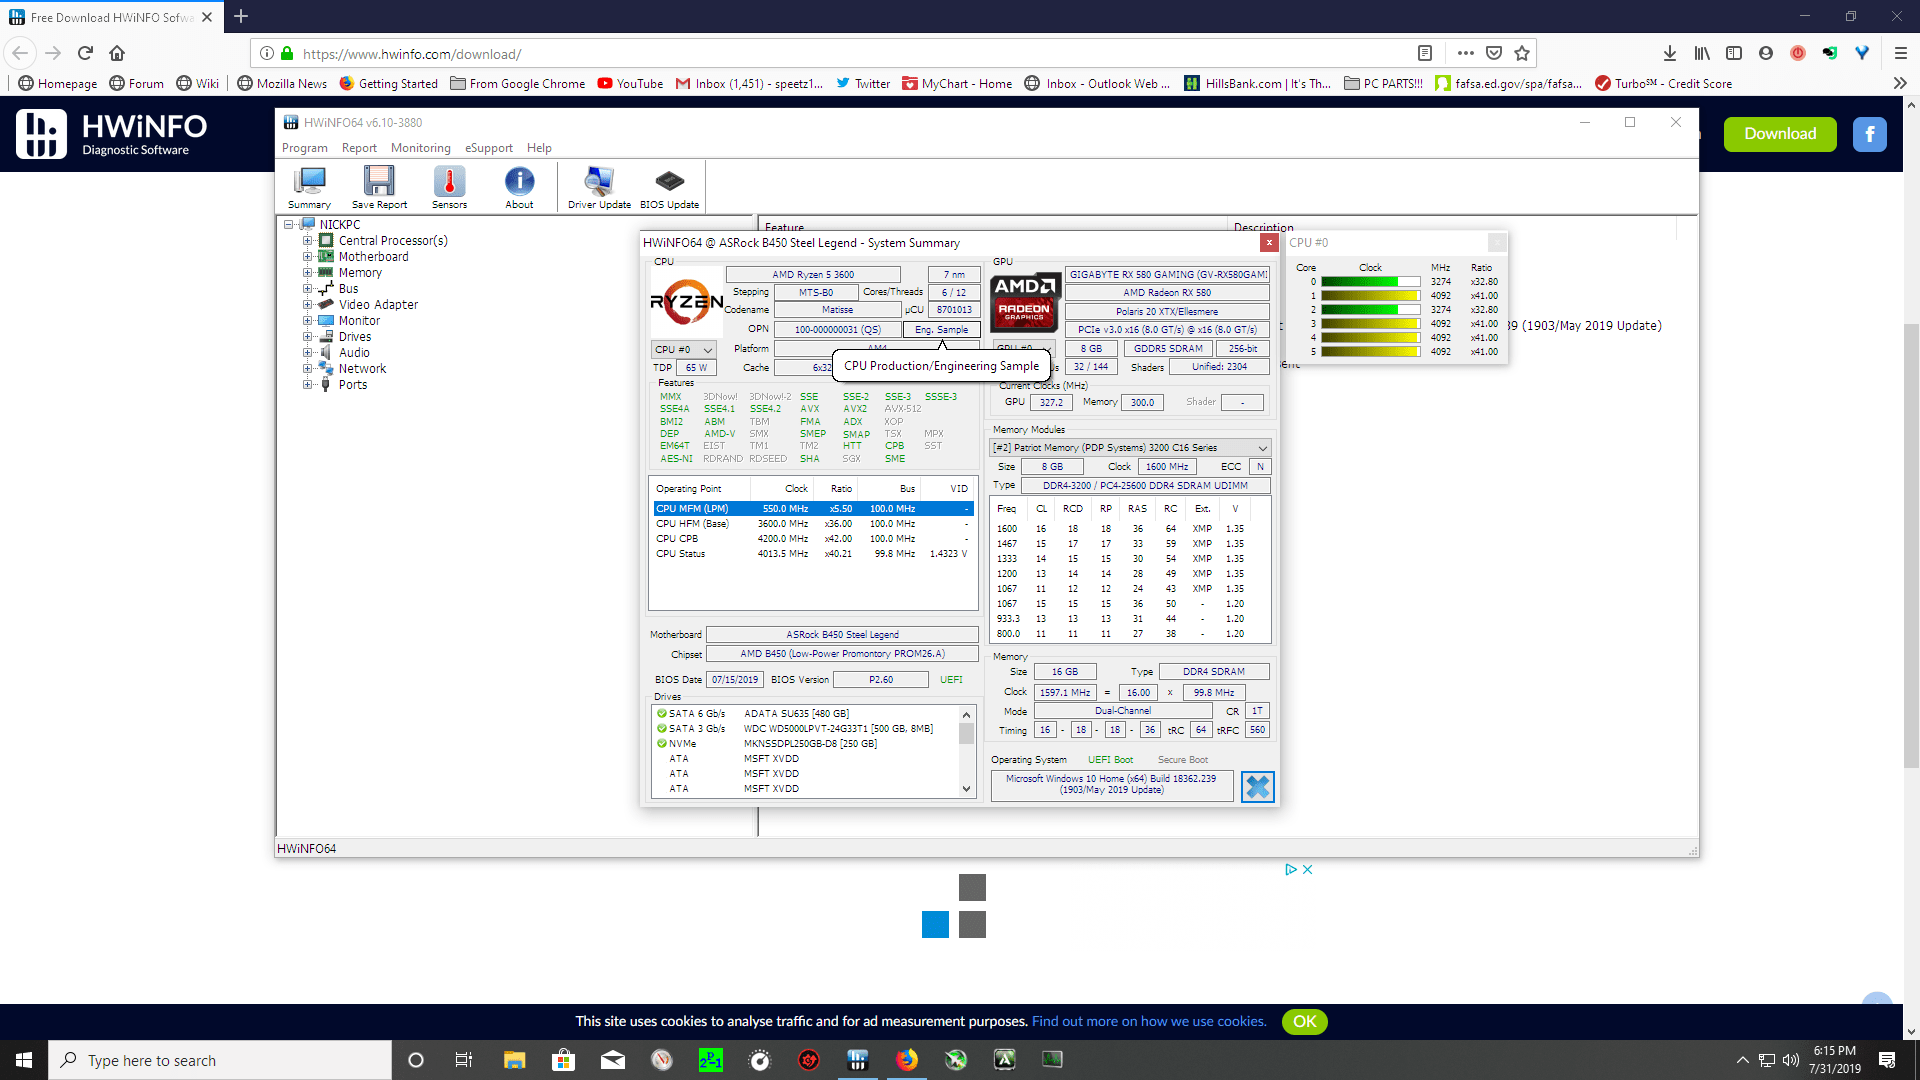The width and height of the screenshot is (1920, 1080).
Task: Click the BIOS Update chip icon
Action: [x=669, y=183]
